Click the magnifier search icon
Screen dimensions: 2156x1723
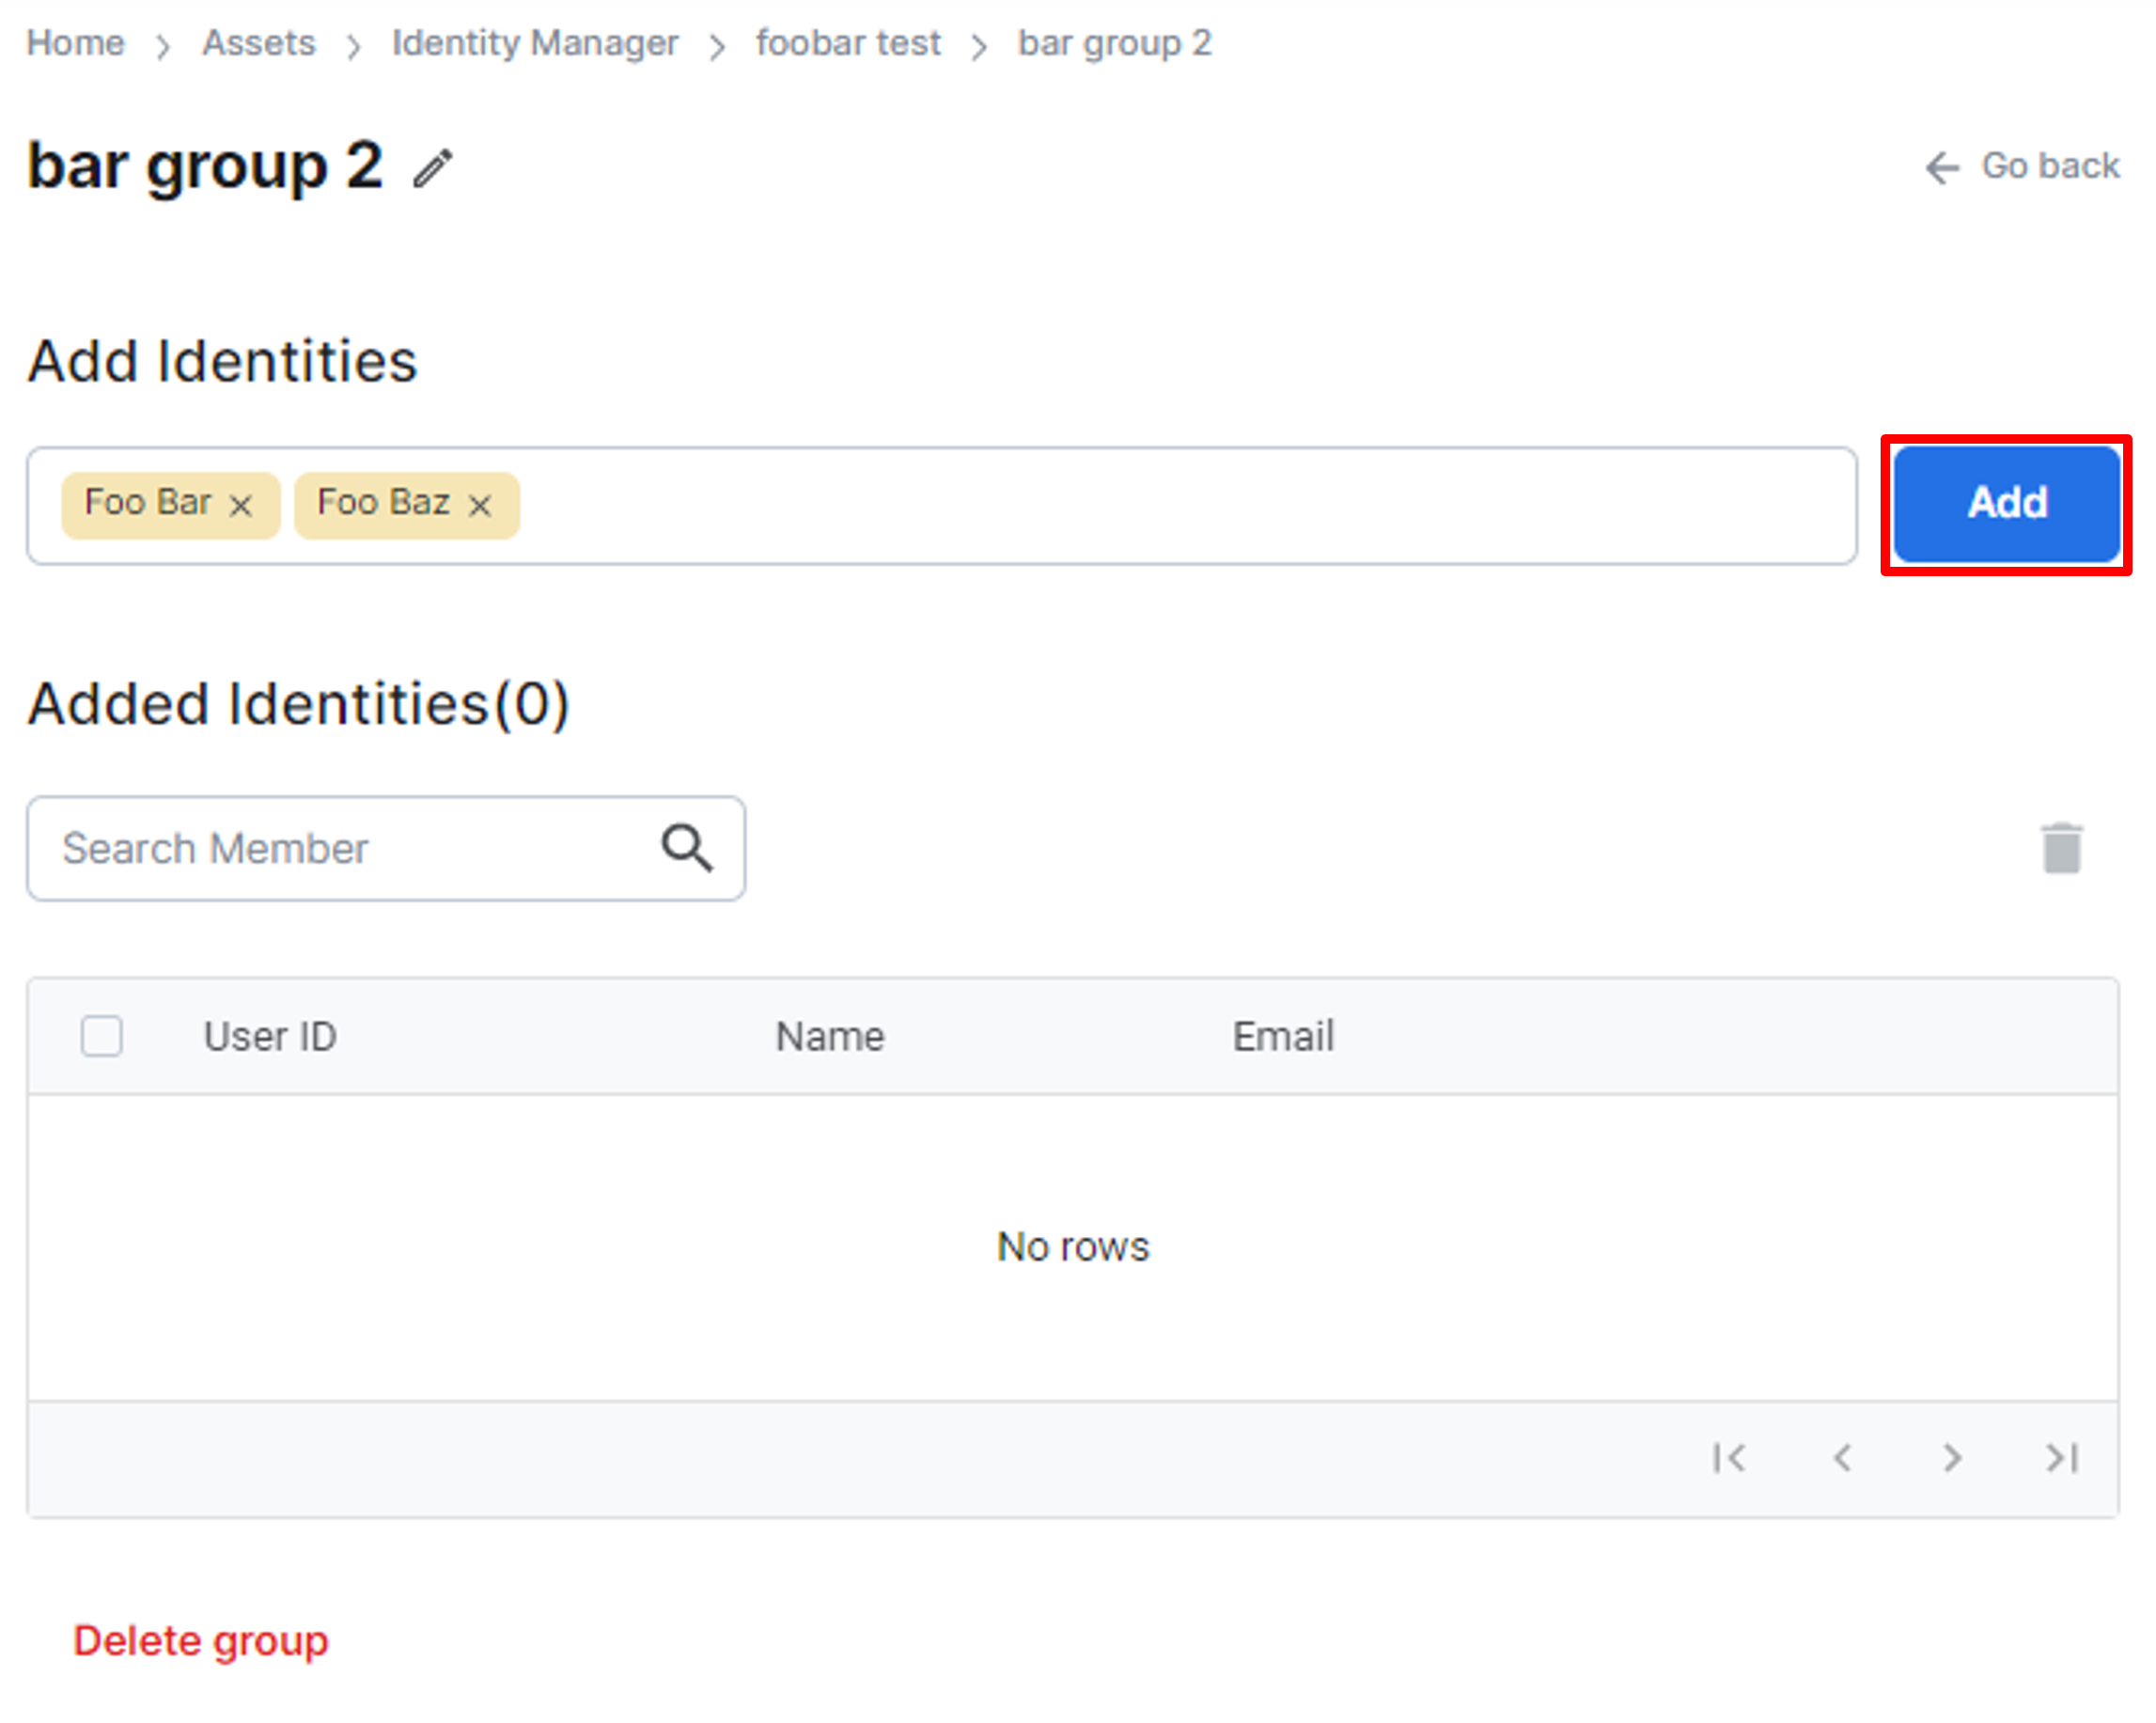pos(687,848)
